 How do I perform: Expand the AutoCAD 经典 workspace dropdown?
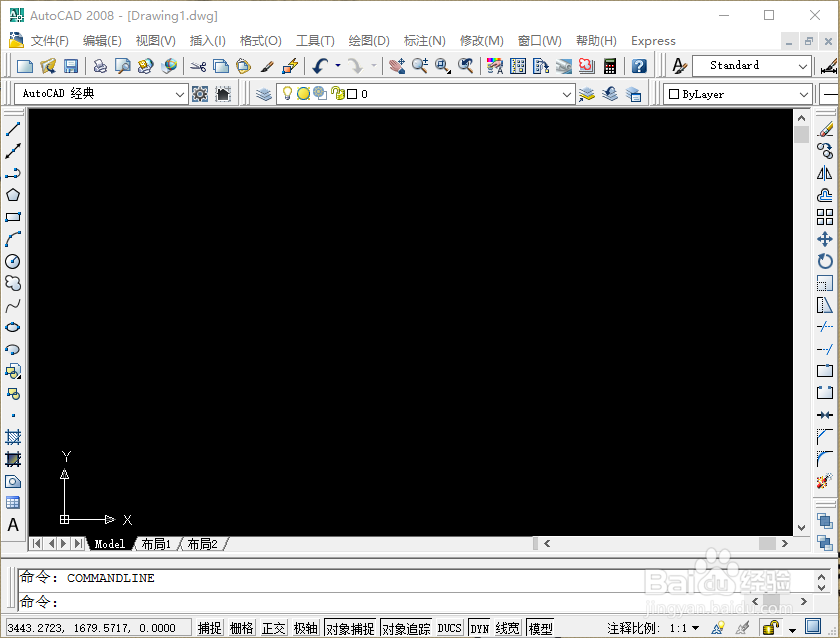pos(179,94)
